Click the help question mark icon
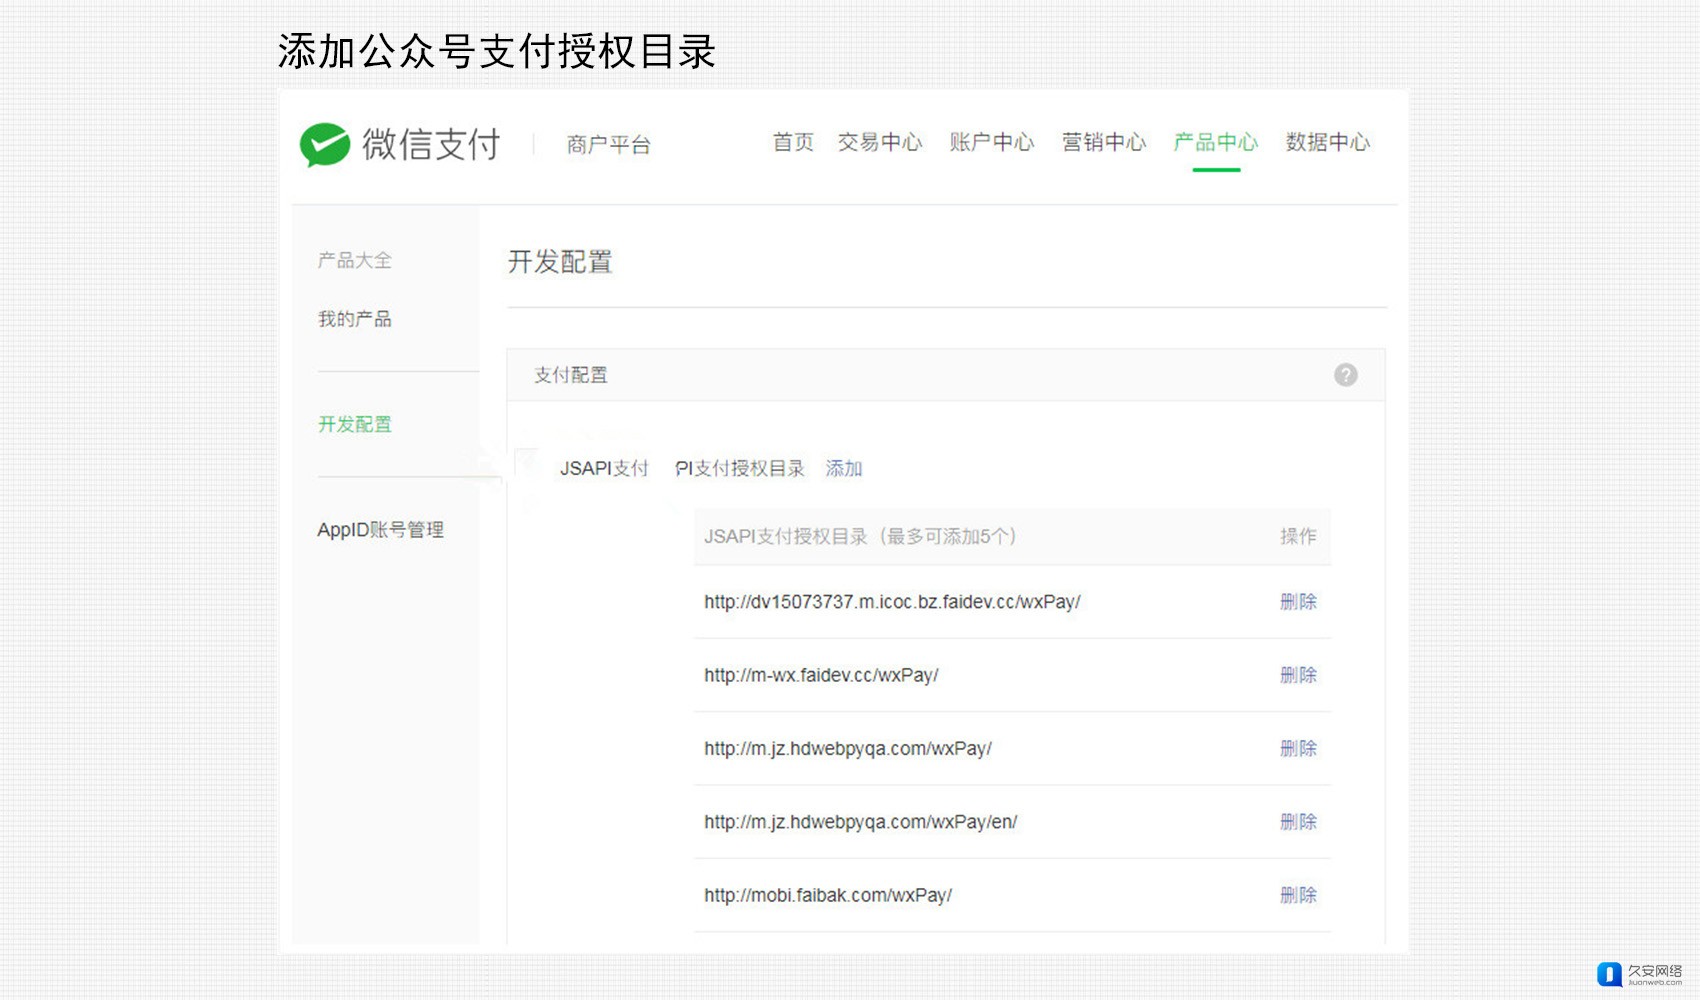1700x1000 pixels. coord(1345,375)
